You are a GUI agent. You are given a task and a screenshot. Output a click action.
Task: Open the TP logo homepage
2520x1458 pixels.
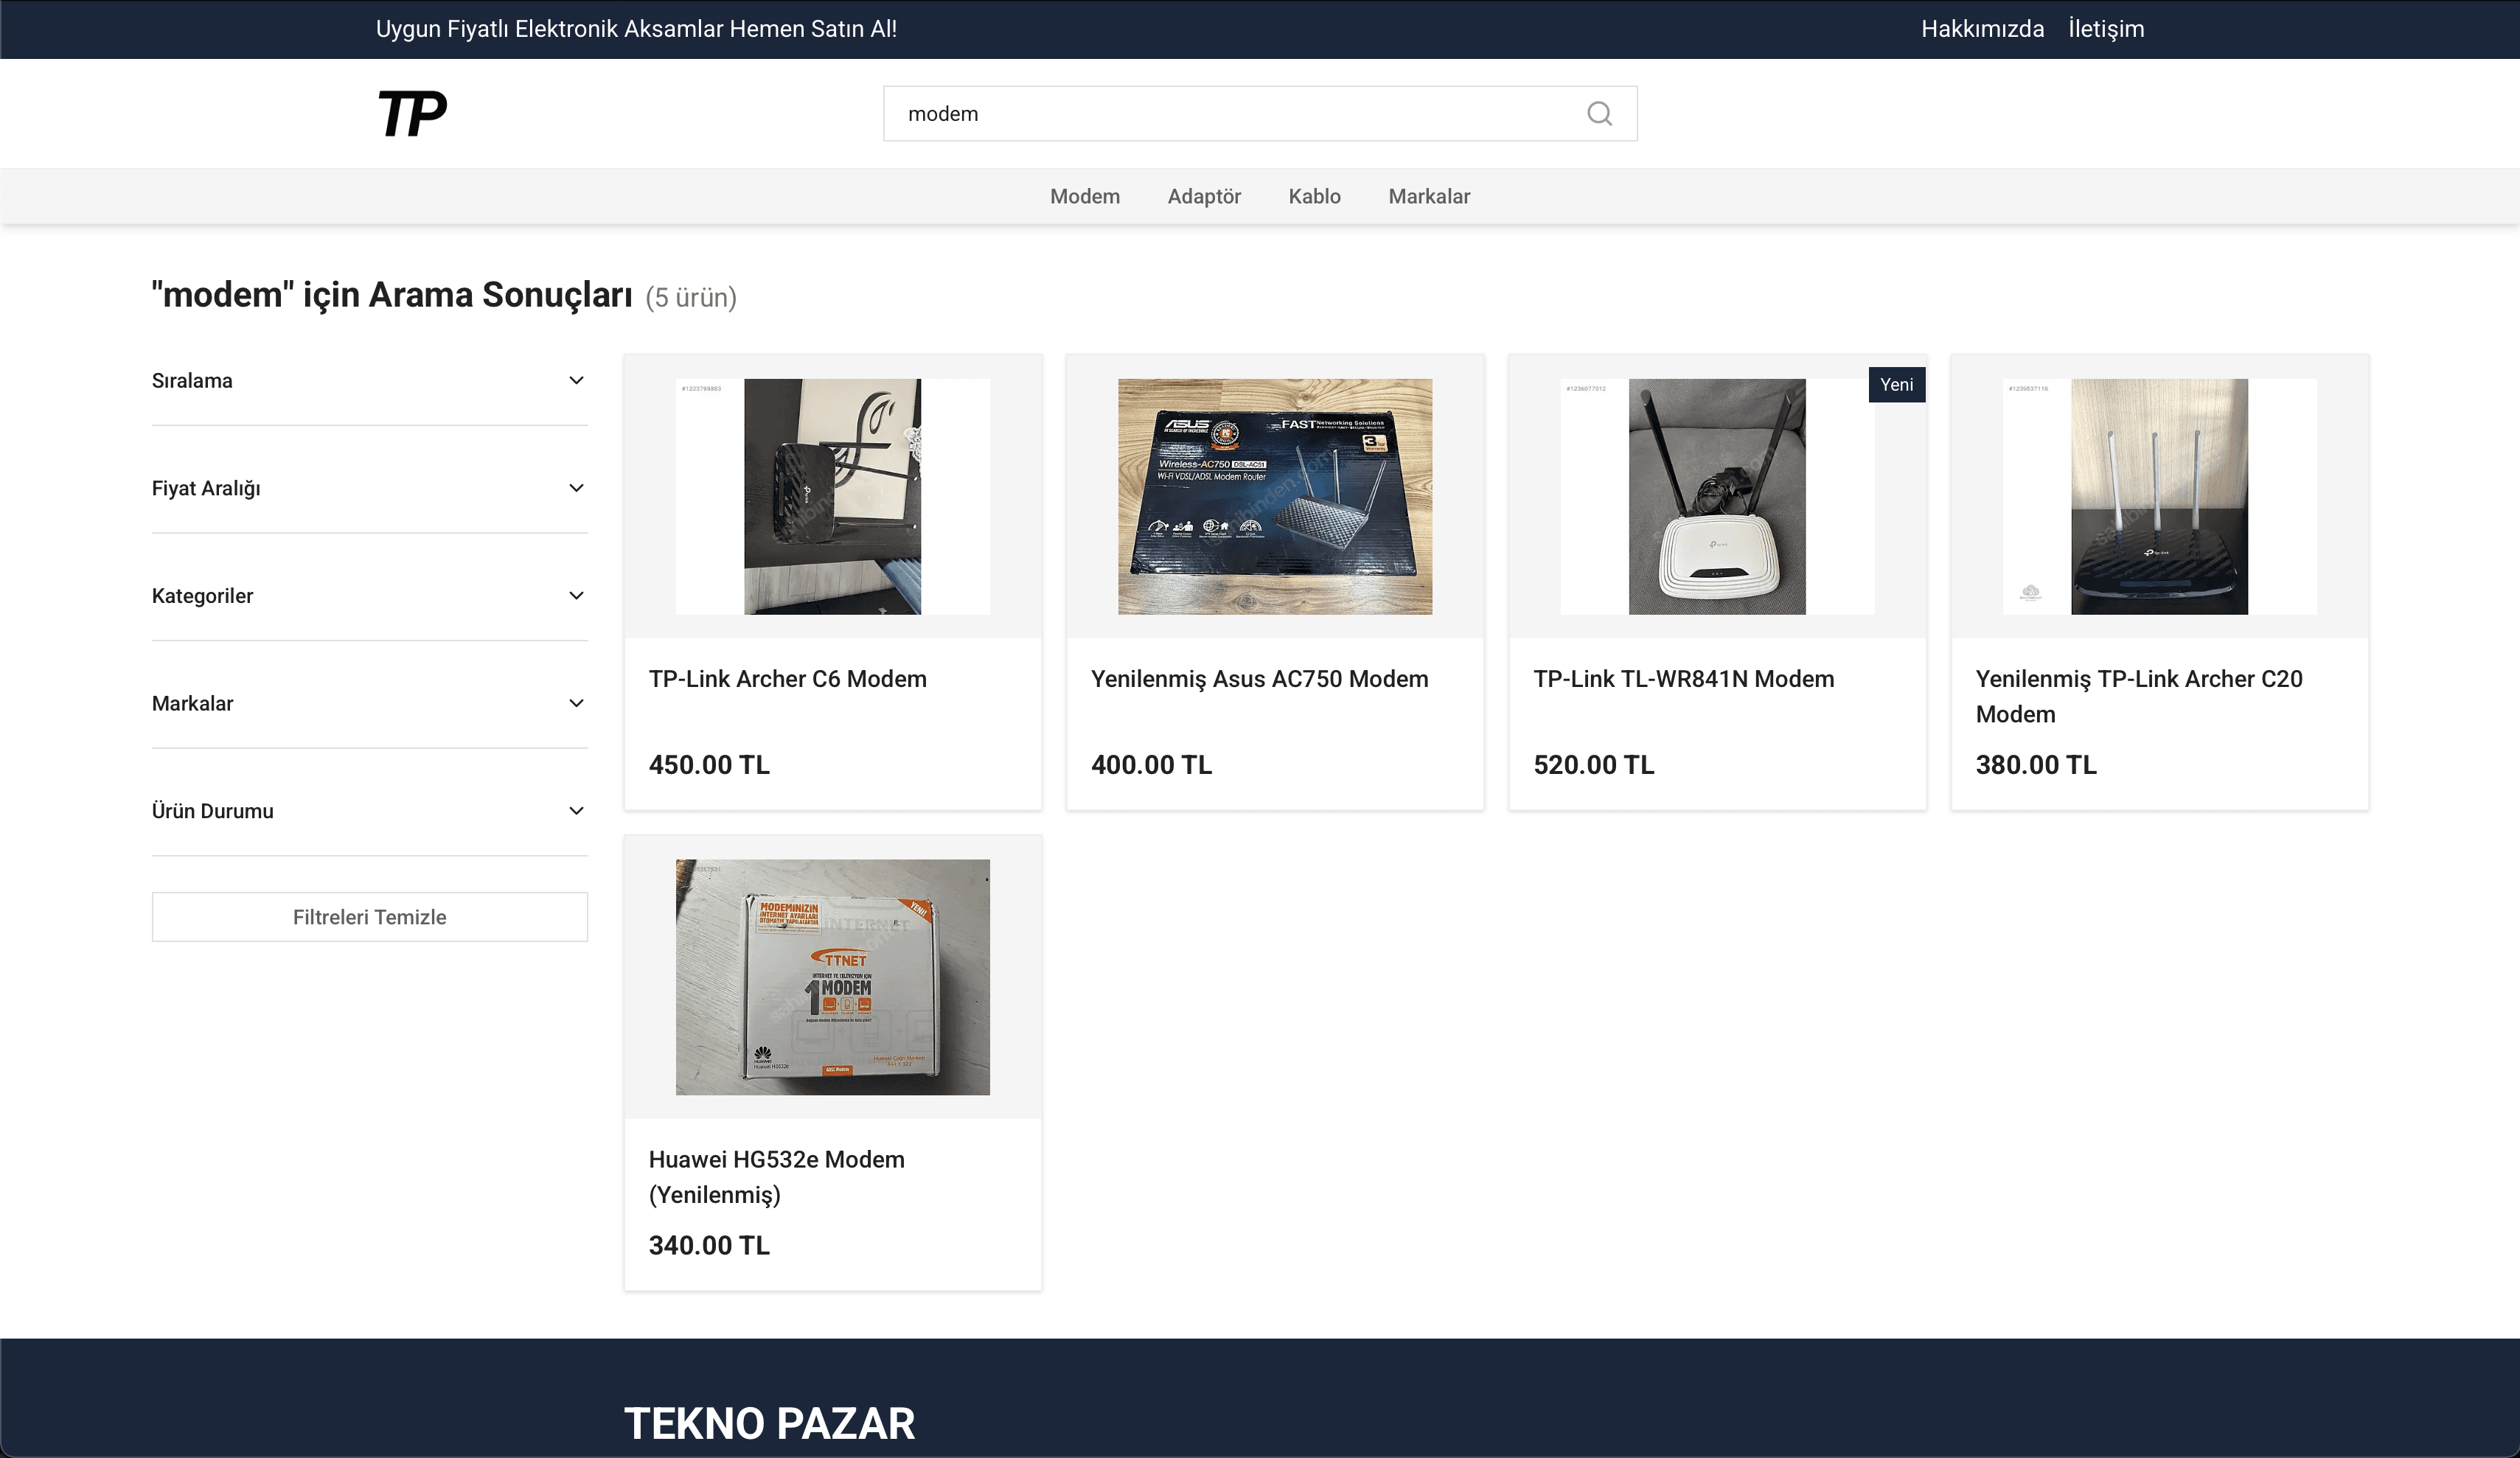(x=412, y=114)
